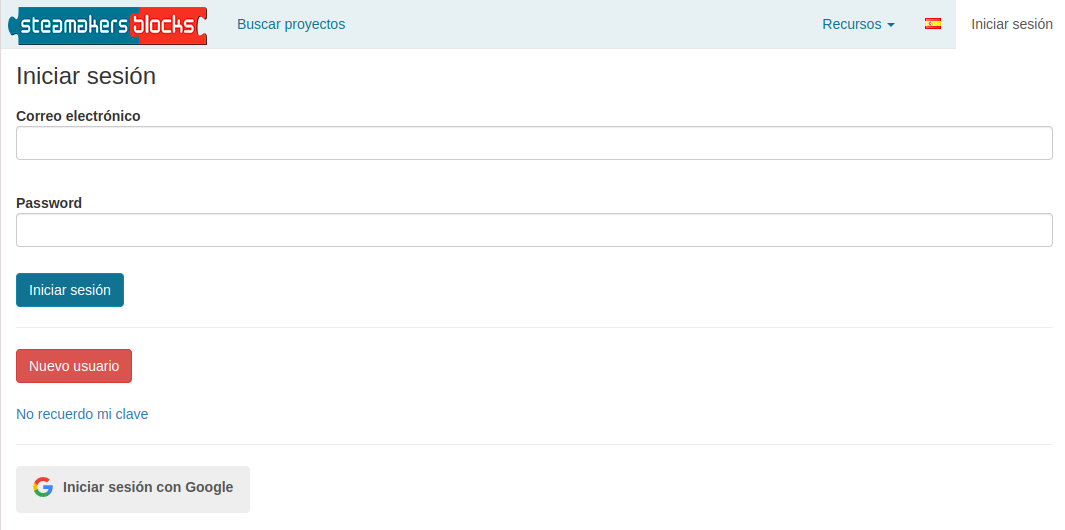The height and width of the screenshot is (530, 1065).
Task: Open the "No recuerdo mi clave" link
Action: coord(82,414)
